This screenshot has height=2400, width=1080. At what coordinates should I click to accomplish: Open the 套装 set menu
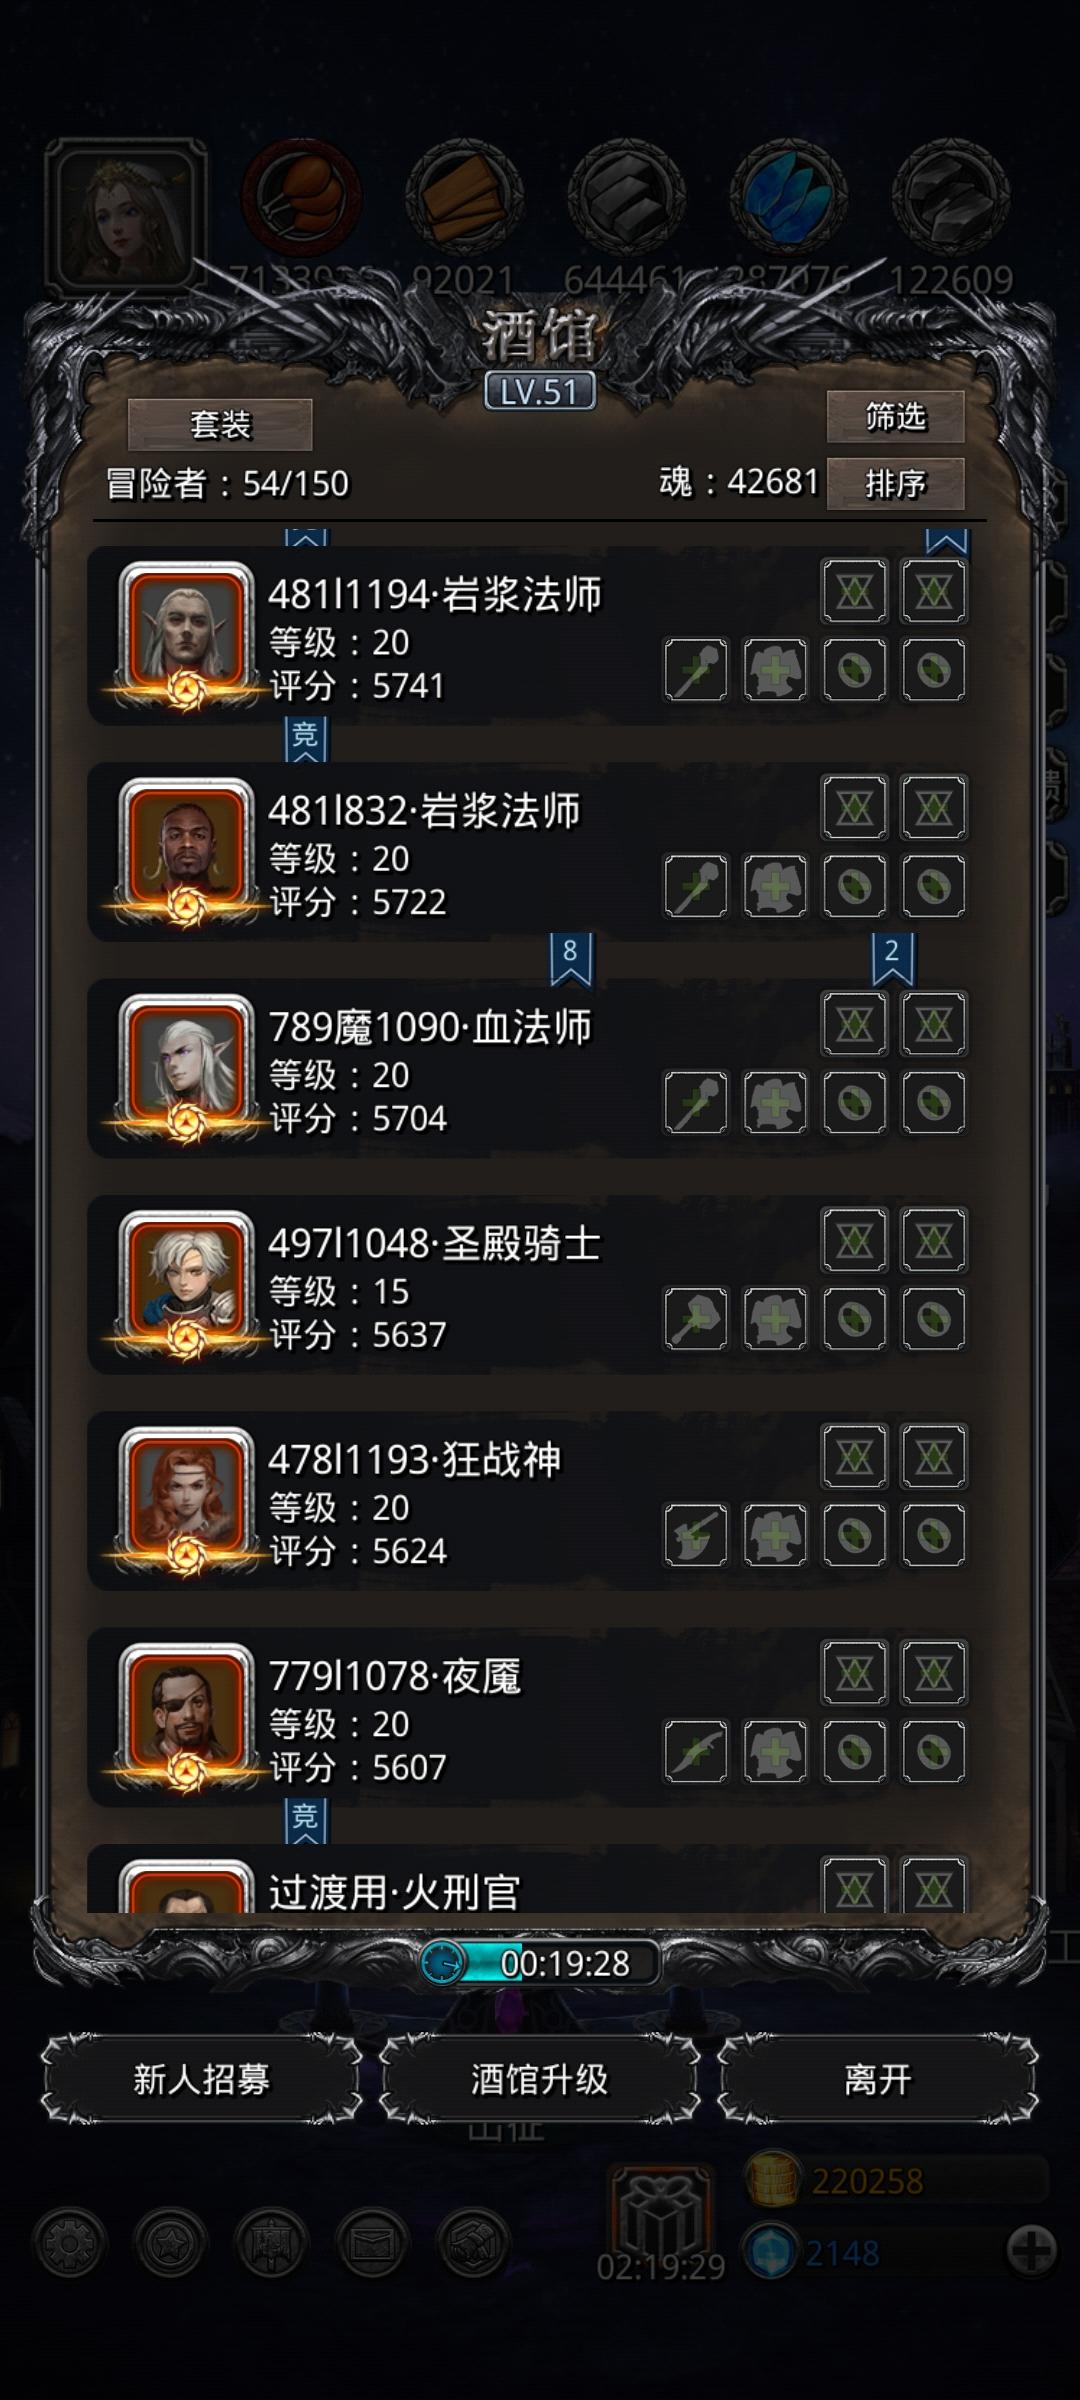220,425
